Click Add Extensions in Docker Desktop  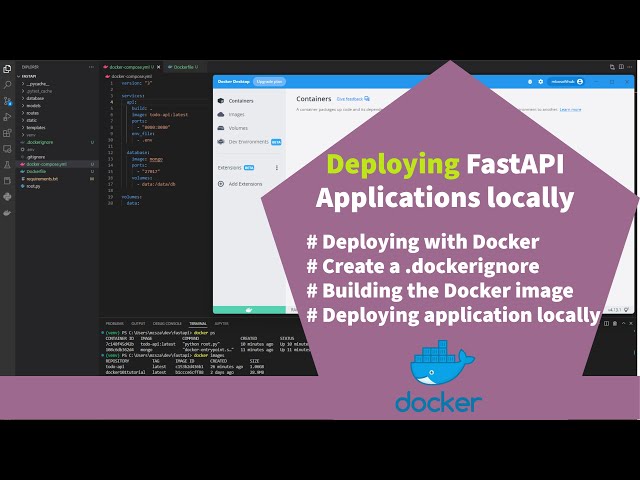[x=245, y=184]
